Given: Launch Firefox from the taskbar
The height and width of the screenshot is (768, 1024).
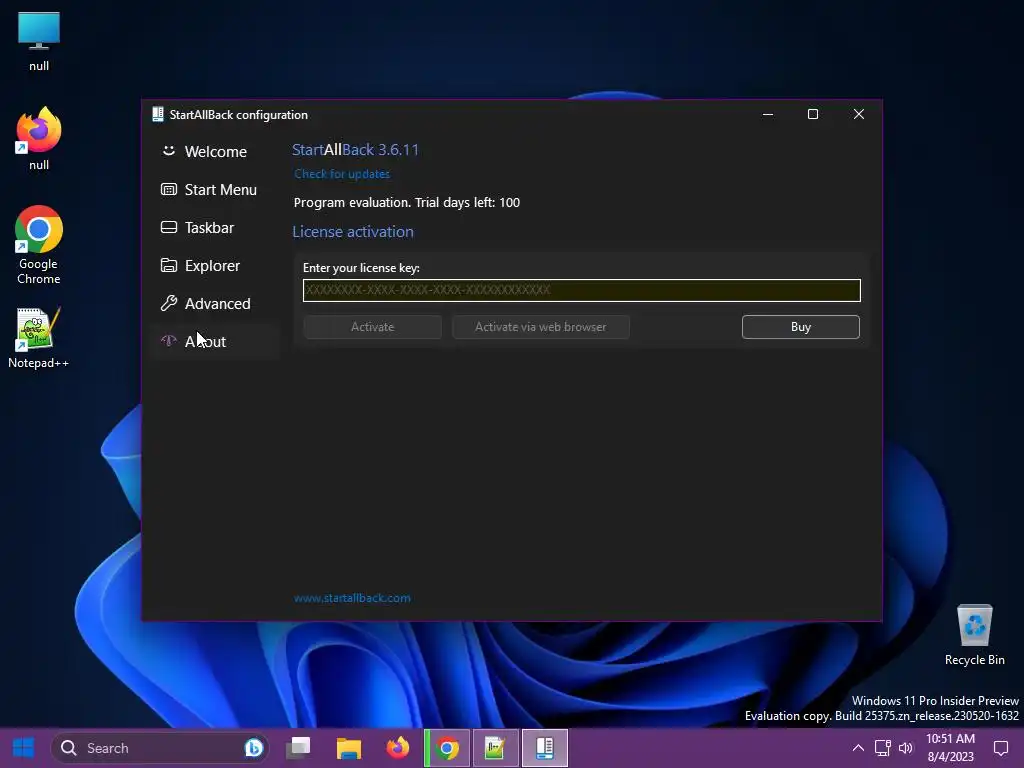Looking at the screenshot, I should coord(398,748).
